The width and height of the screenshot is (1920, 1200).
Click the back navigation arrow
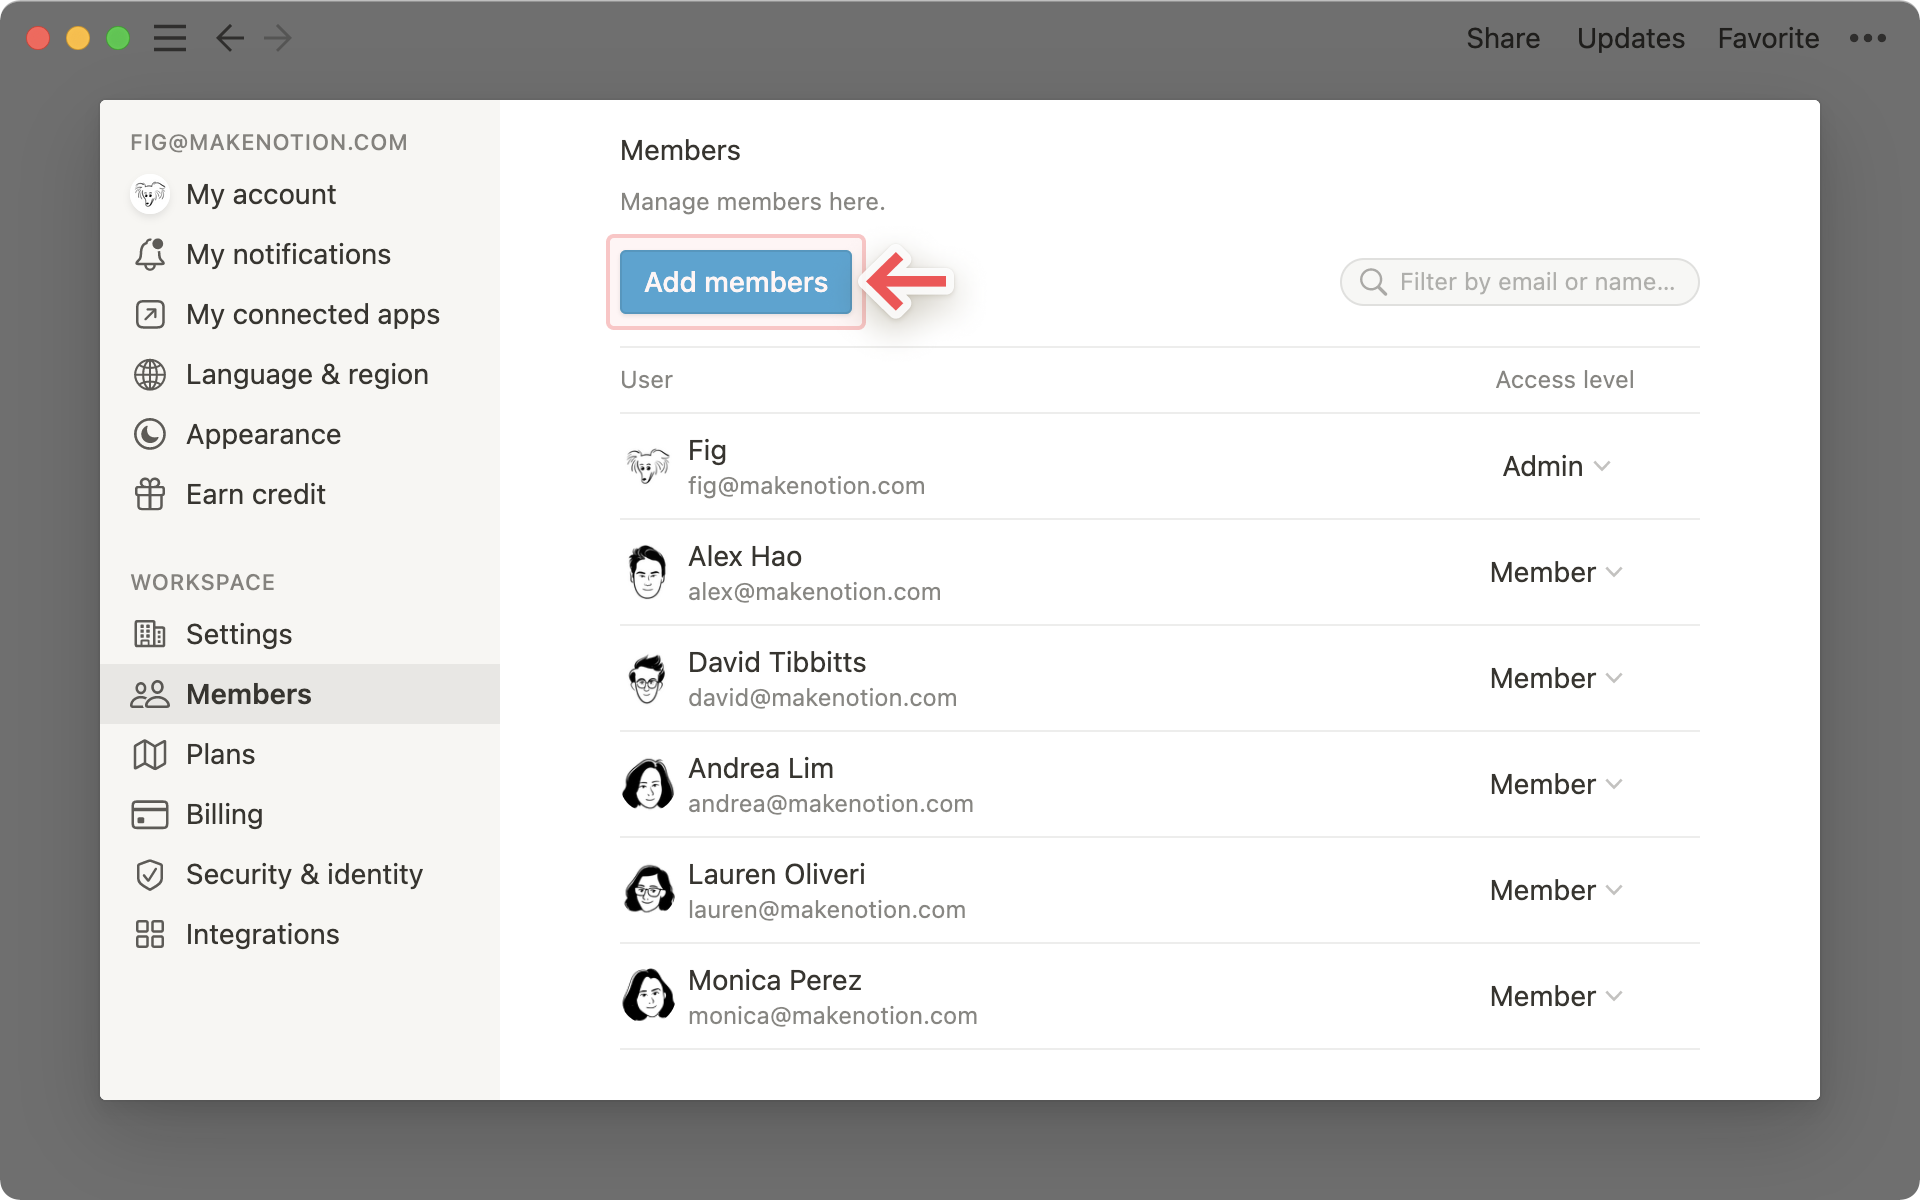pyautogui.click(x=230, y=38)
